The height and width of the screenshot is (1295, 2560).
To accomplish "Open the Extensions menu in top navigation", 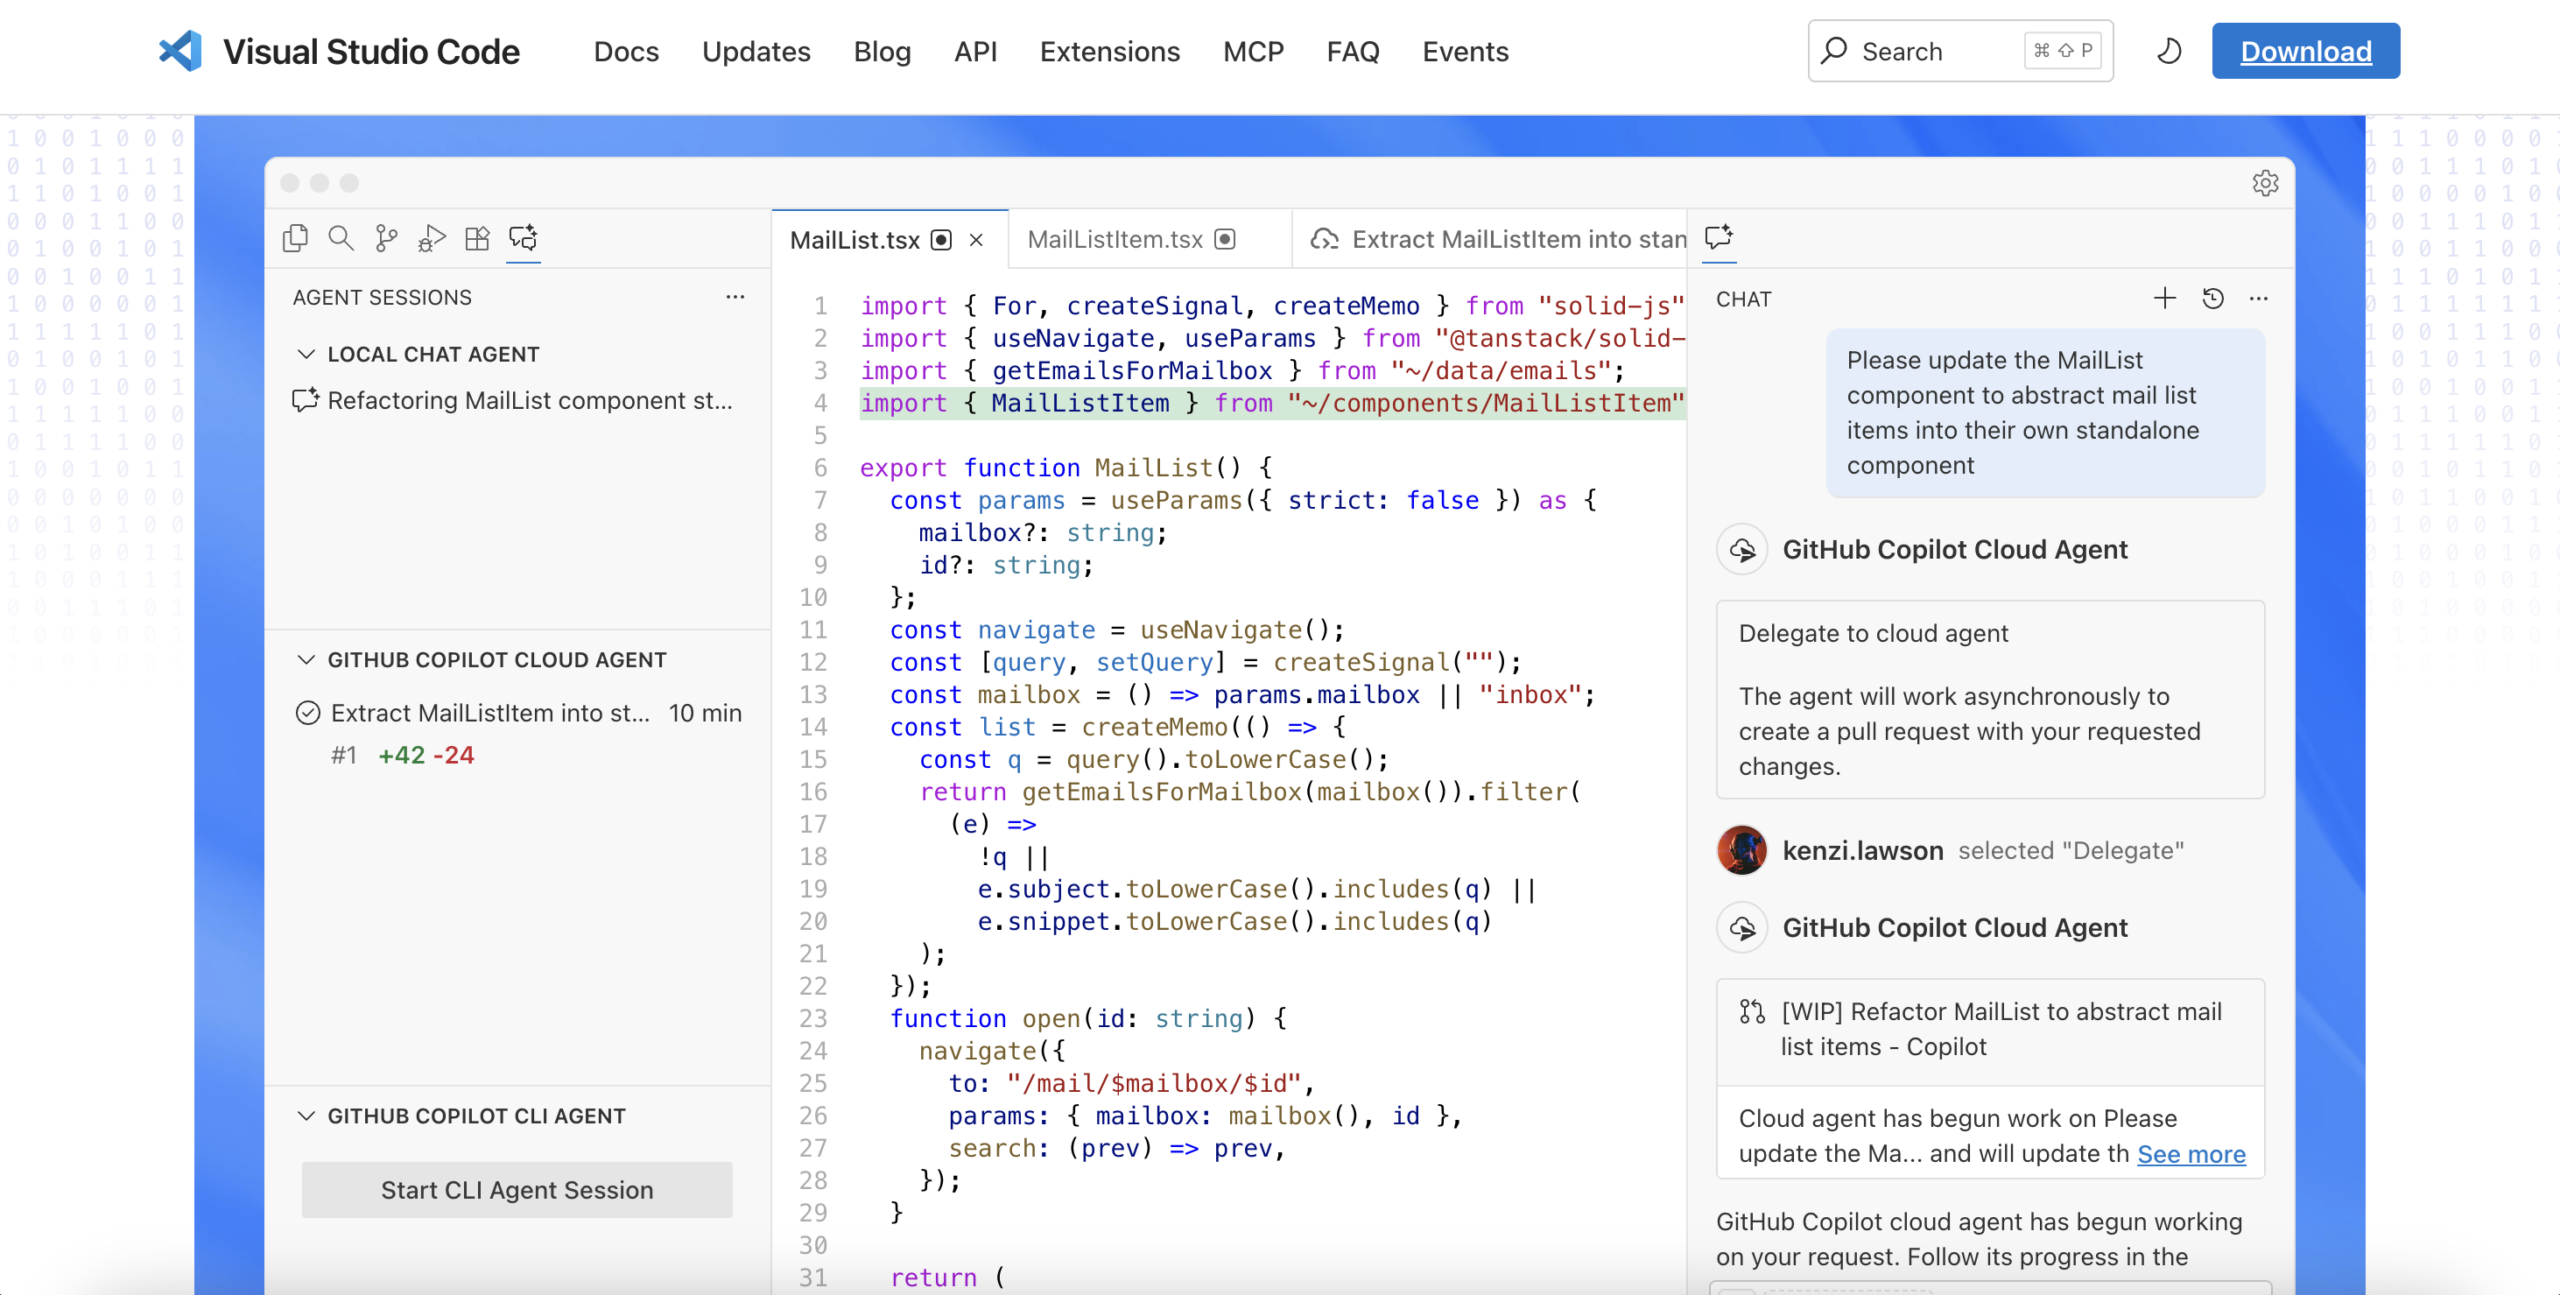I will pos(1109,51).
